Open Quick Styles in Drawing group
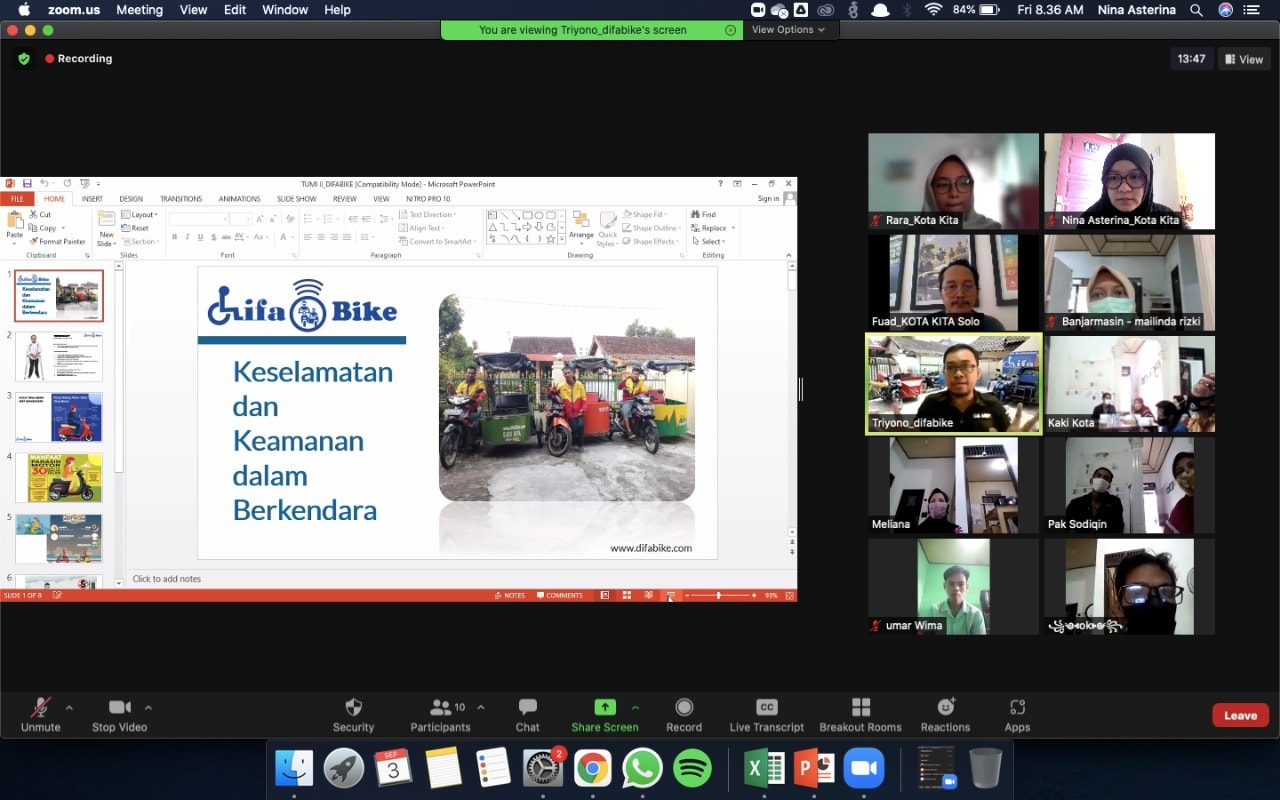Image resolution: width=1280 pixels, height=800 pixels. [x=607, y=227]
